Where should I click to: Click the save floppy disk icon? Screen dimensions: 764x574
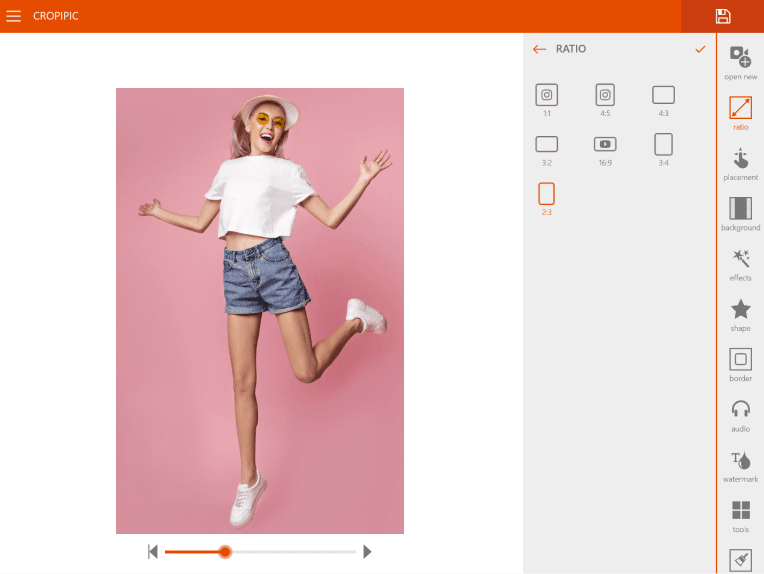point(722,16)
